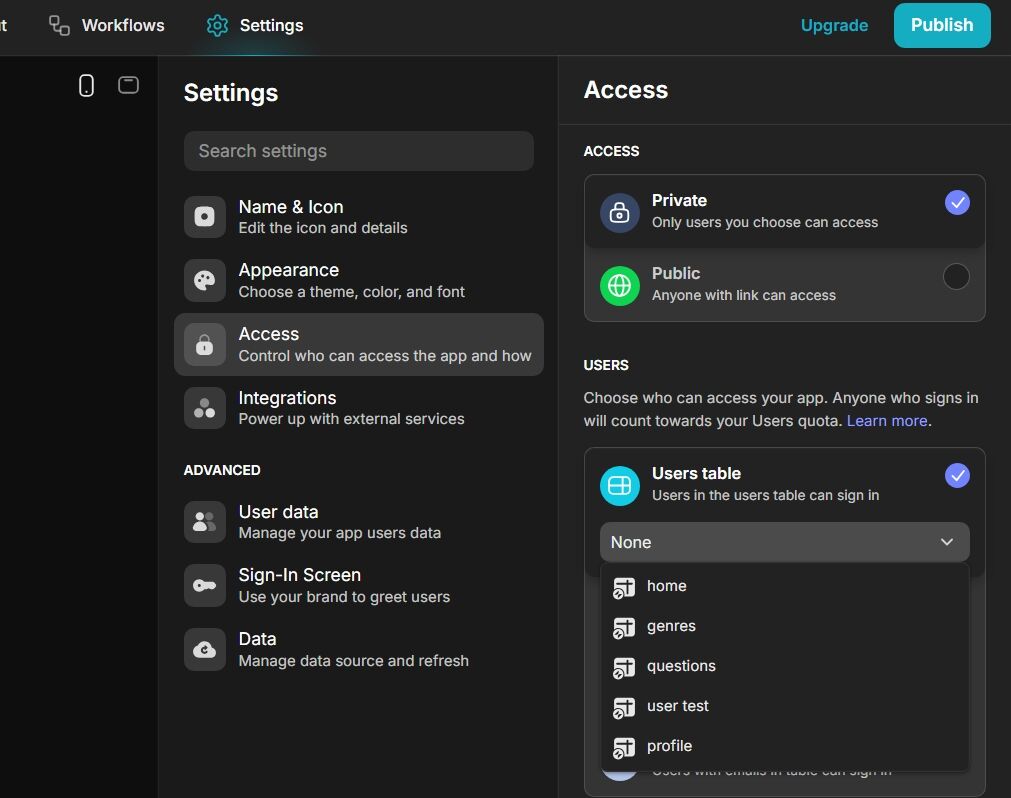The height and width of the screenshot is (798, 1011).
Task: Click the Private padlock icon
Action: [620, 212]
